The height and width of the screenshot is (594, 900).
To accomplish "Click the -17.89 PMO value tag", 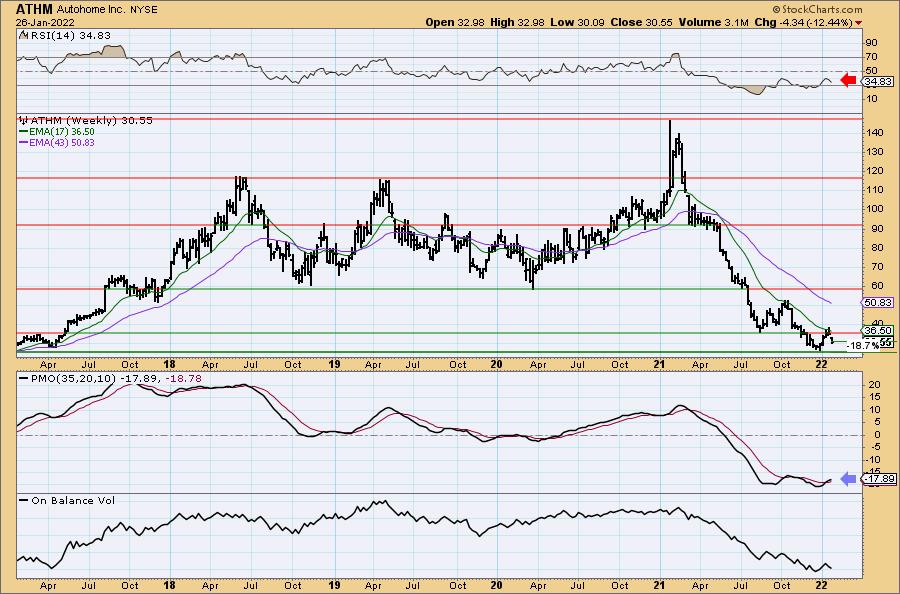I will 879,479.
